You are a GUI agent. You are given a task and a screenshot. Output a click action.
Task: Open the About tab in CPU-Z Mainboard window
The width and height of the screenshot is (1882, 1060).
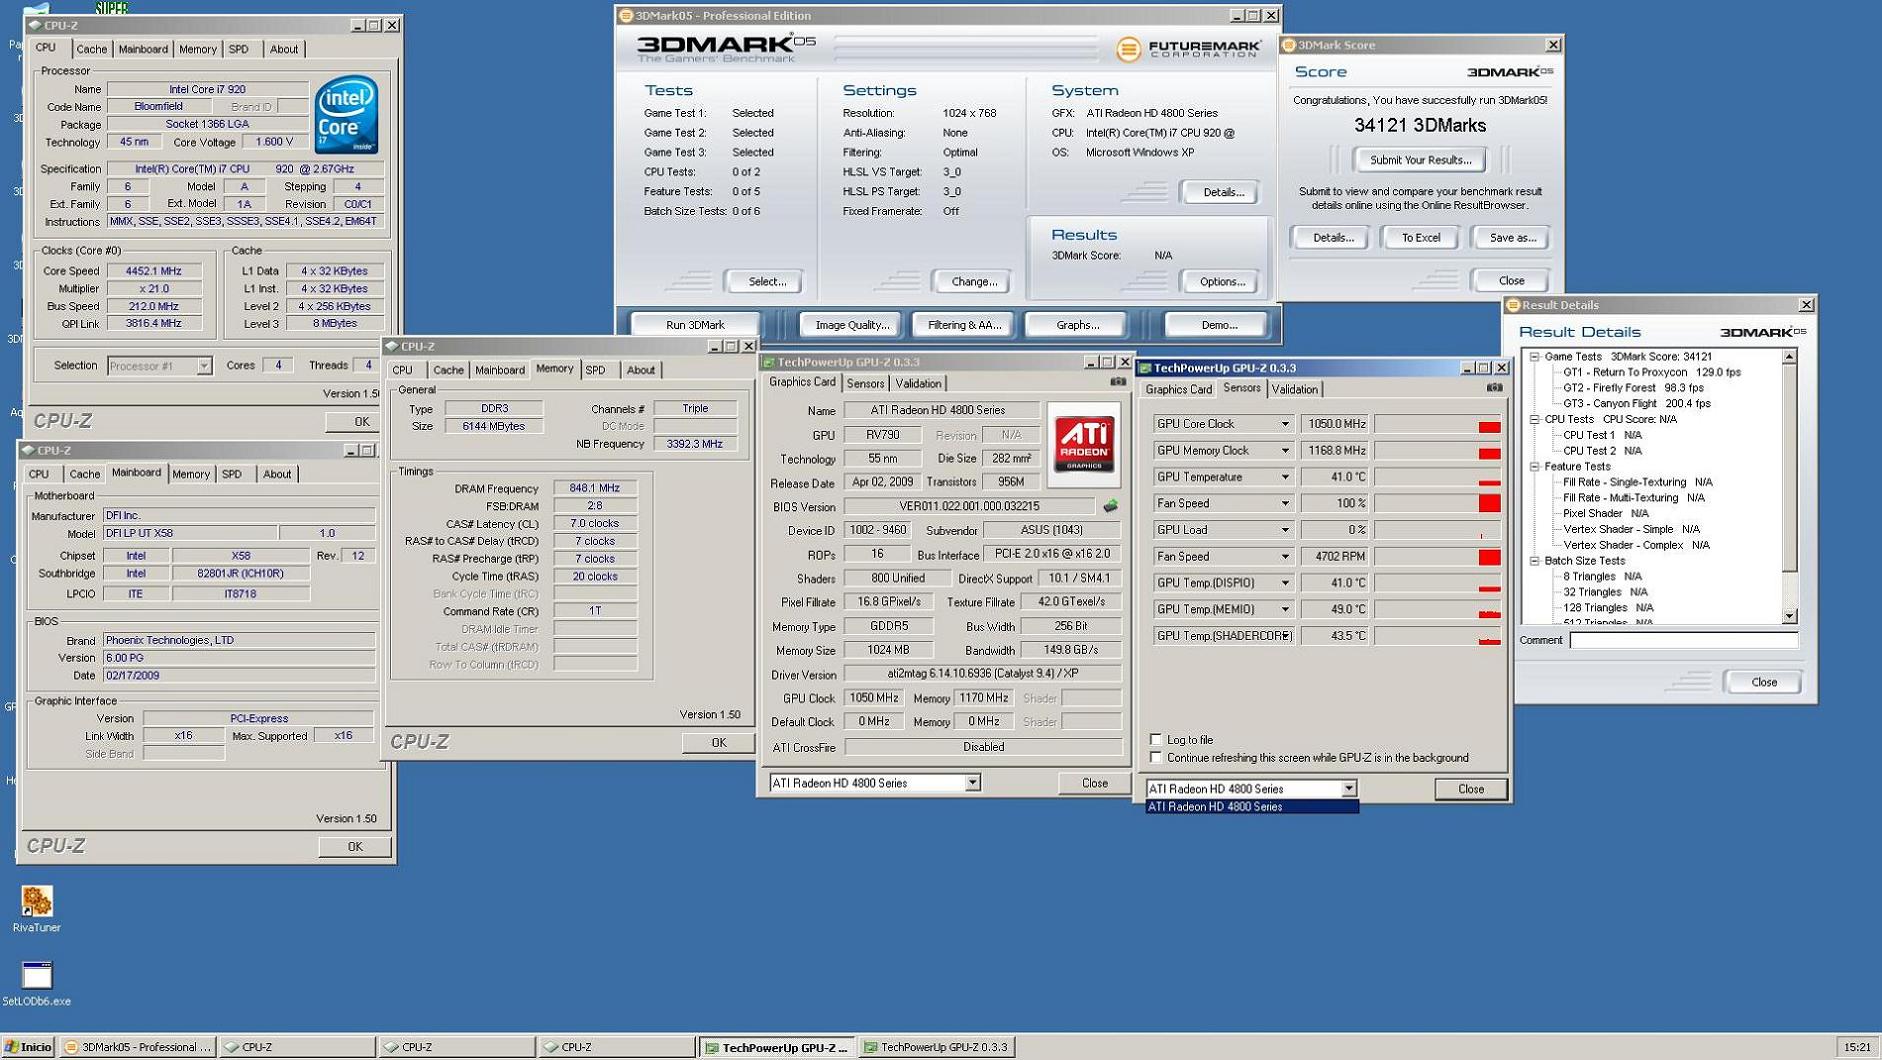tap(277, 474)
